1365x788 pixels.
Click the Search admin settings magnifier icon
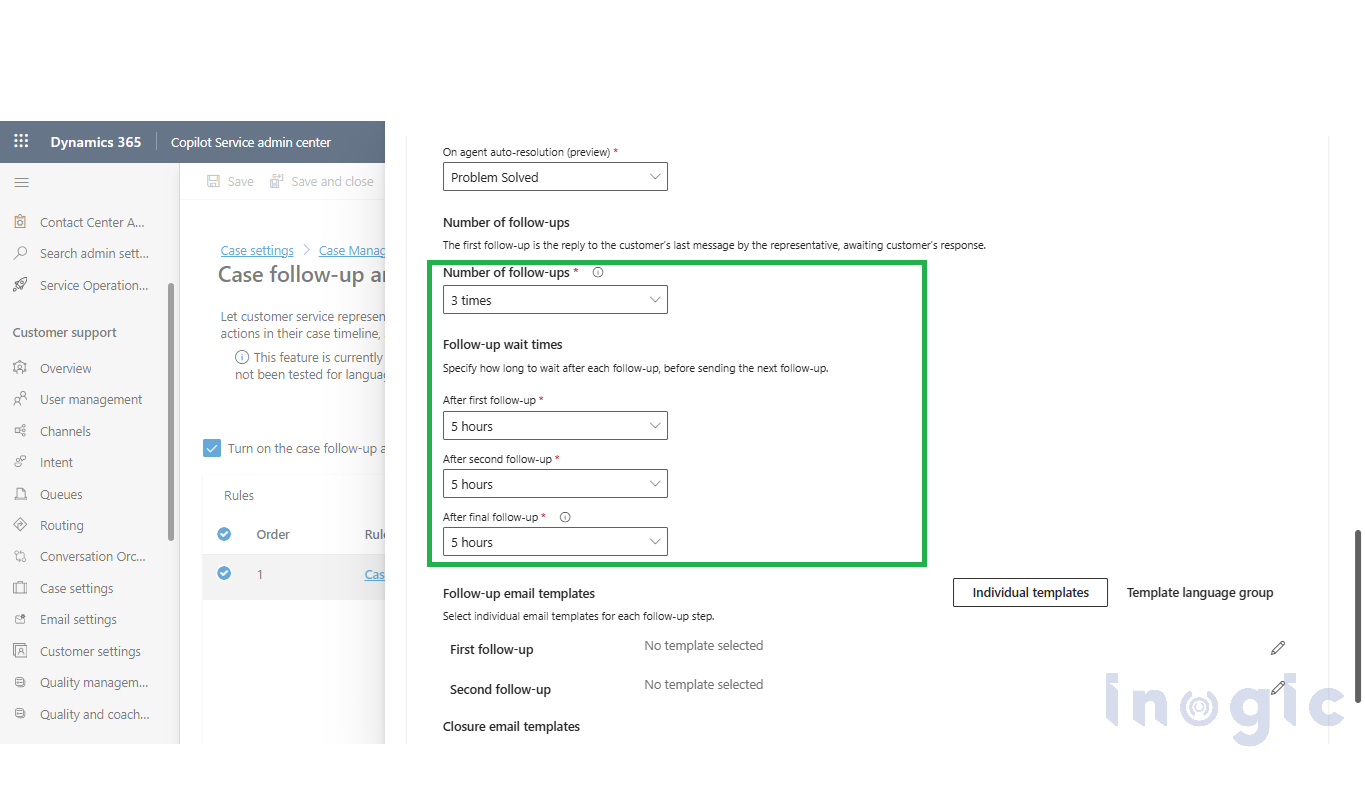pyautogui.click(x=20, y=253)
